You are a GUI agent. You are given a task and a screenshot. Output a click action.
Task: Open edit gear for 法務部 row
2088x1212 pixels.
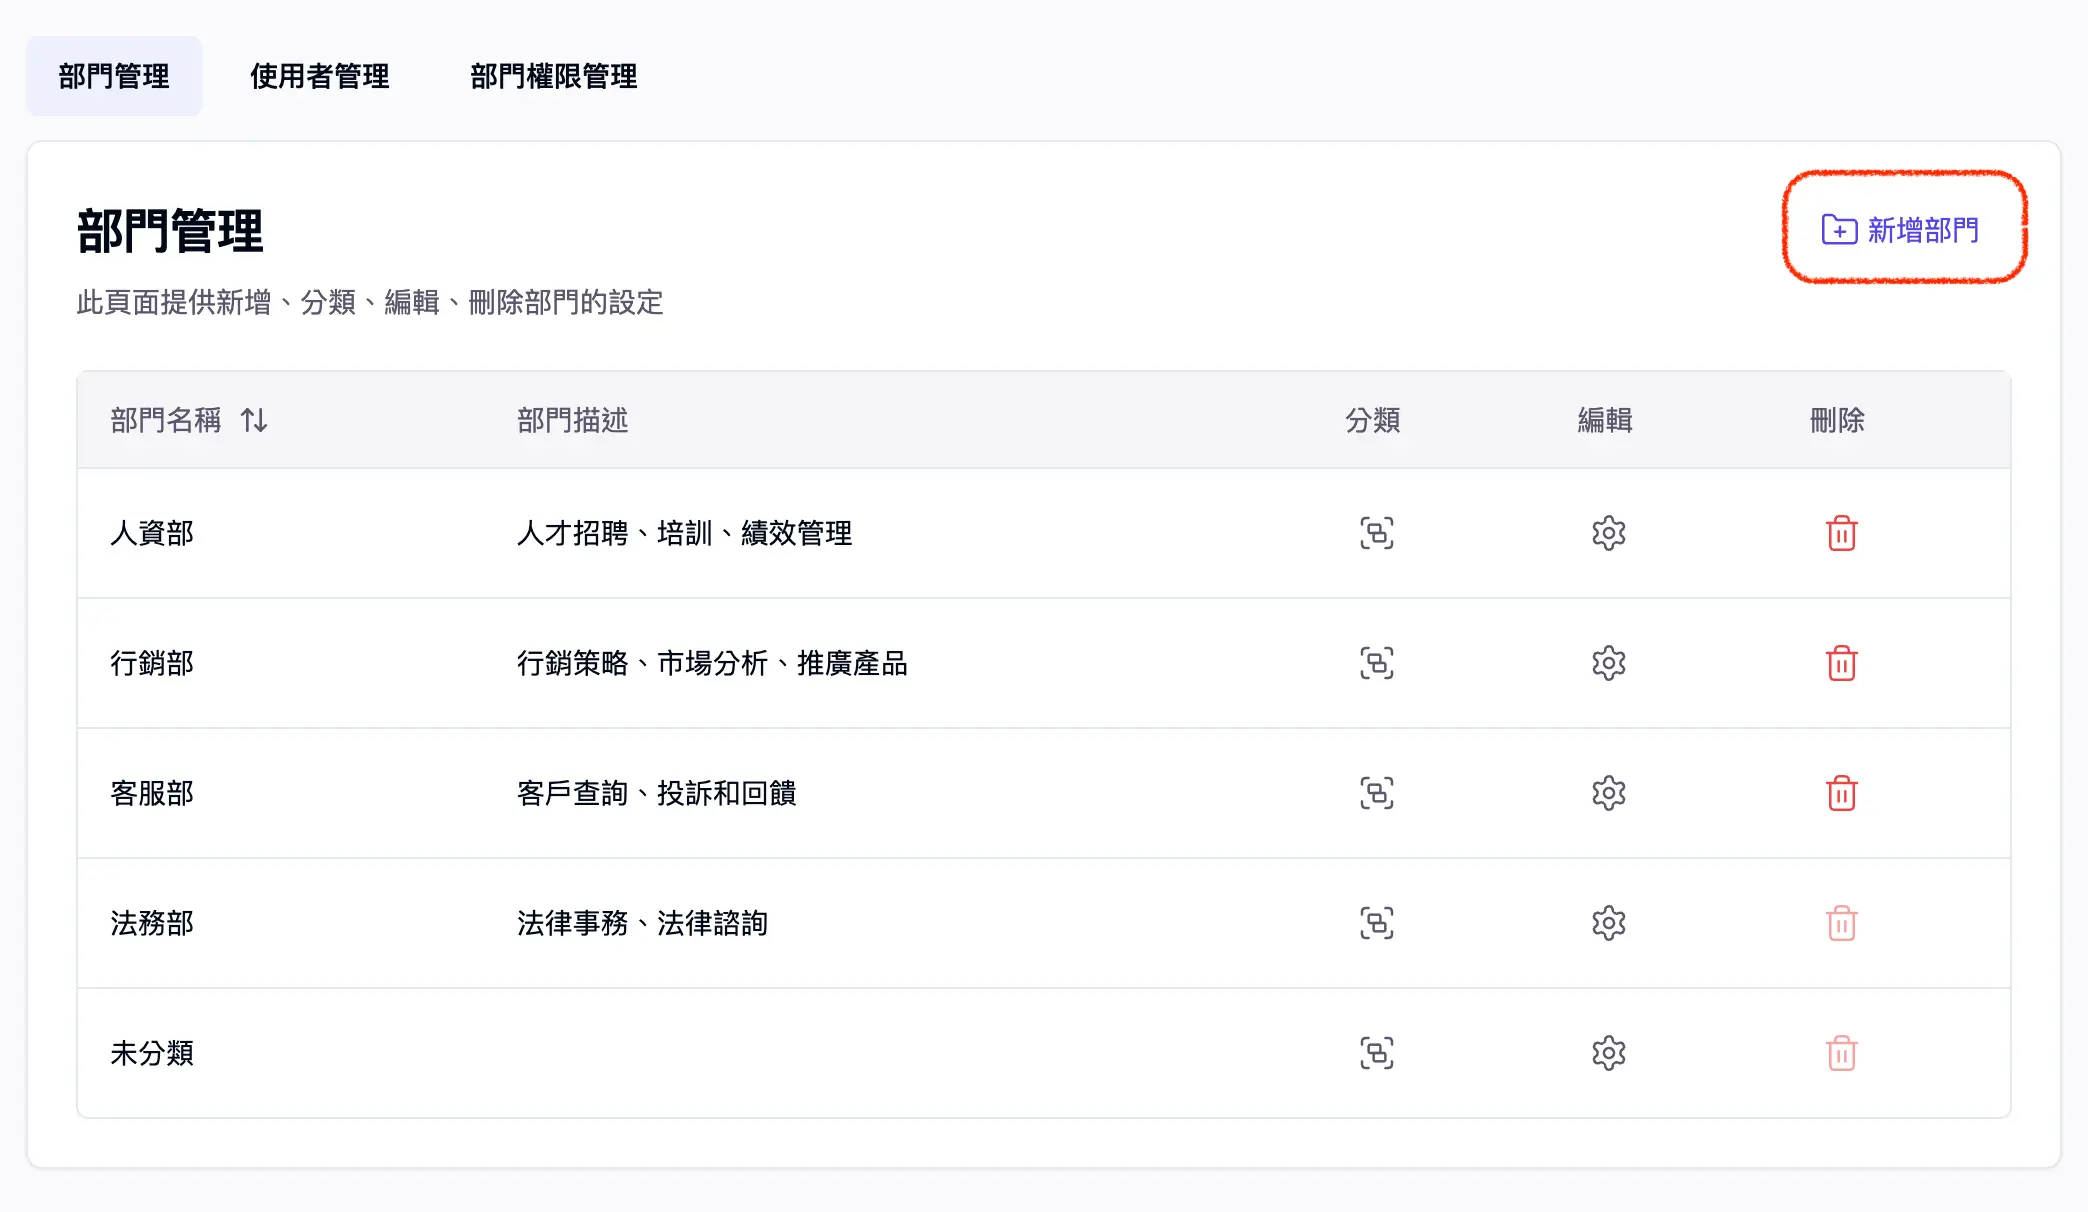[x=1608, y=923]
